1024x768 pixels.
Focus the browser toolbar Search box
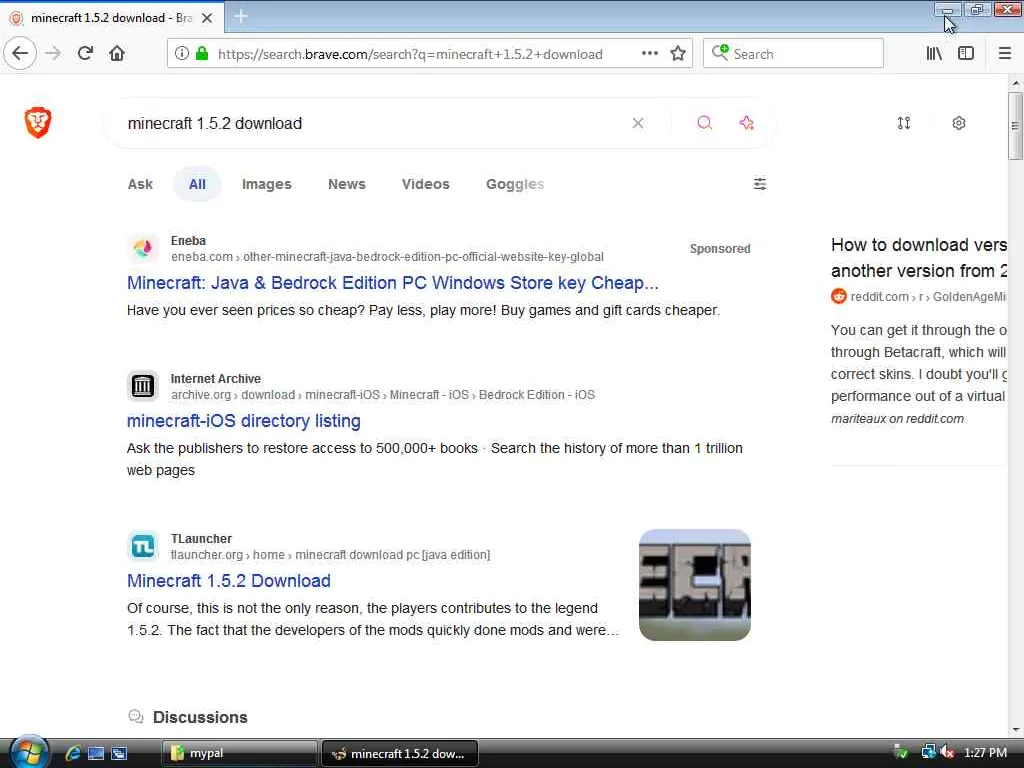(x=793, y=54)
